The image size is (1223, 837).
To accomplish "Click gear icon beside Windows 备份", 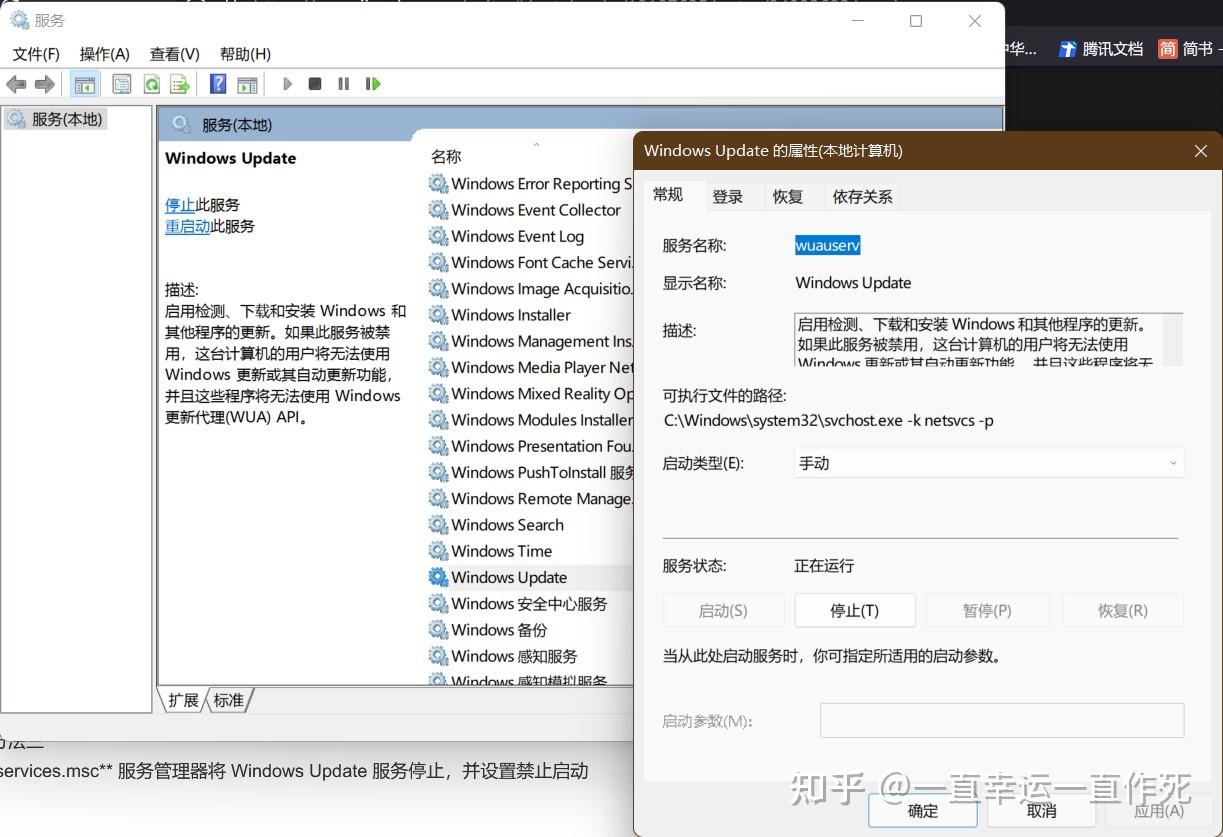I will (438, 630).
